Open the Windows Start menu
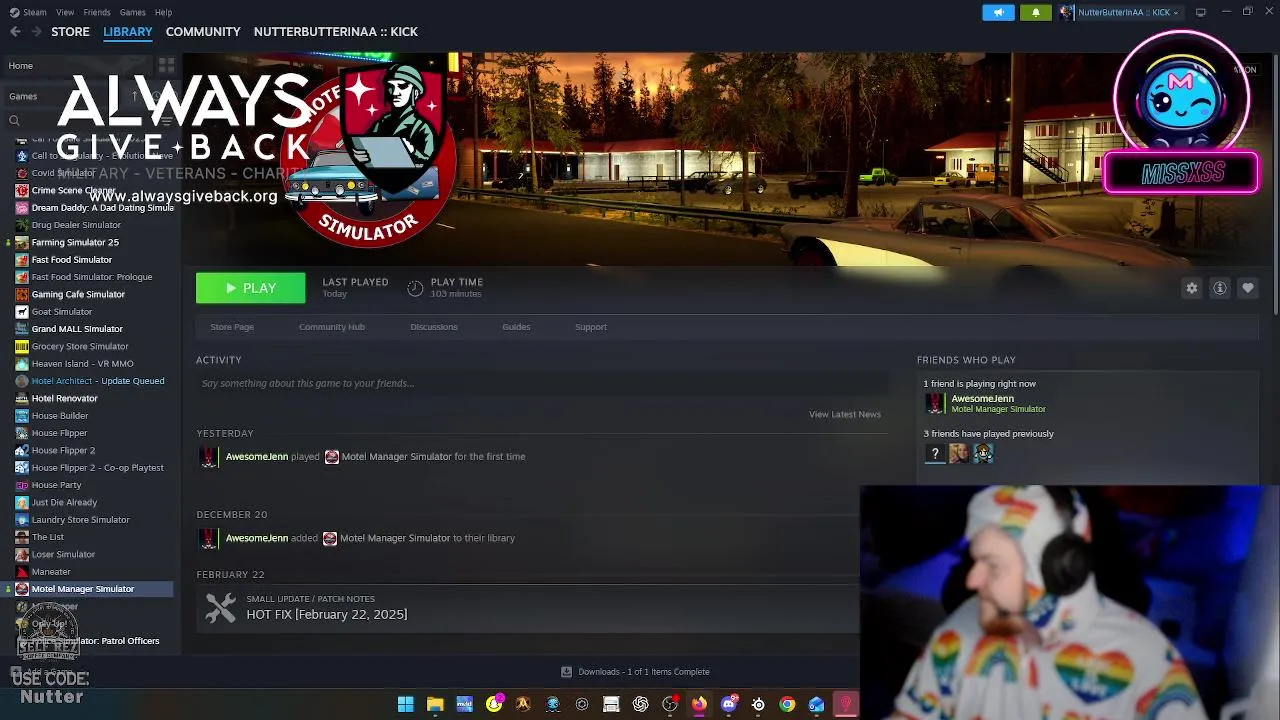The width and height of the screenshot is (1280, 720). point(406,704)
